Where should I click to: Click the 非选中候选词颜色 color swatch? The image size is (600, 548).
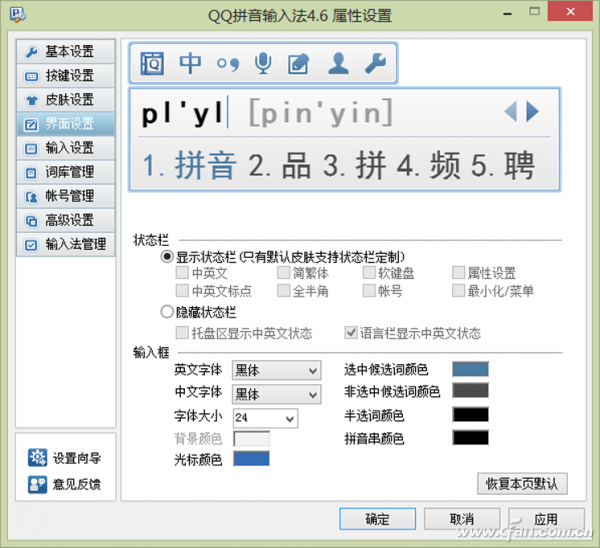point(470,390)
